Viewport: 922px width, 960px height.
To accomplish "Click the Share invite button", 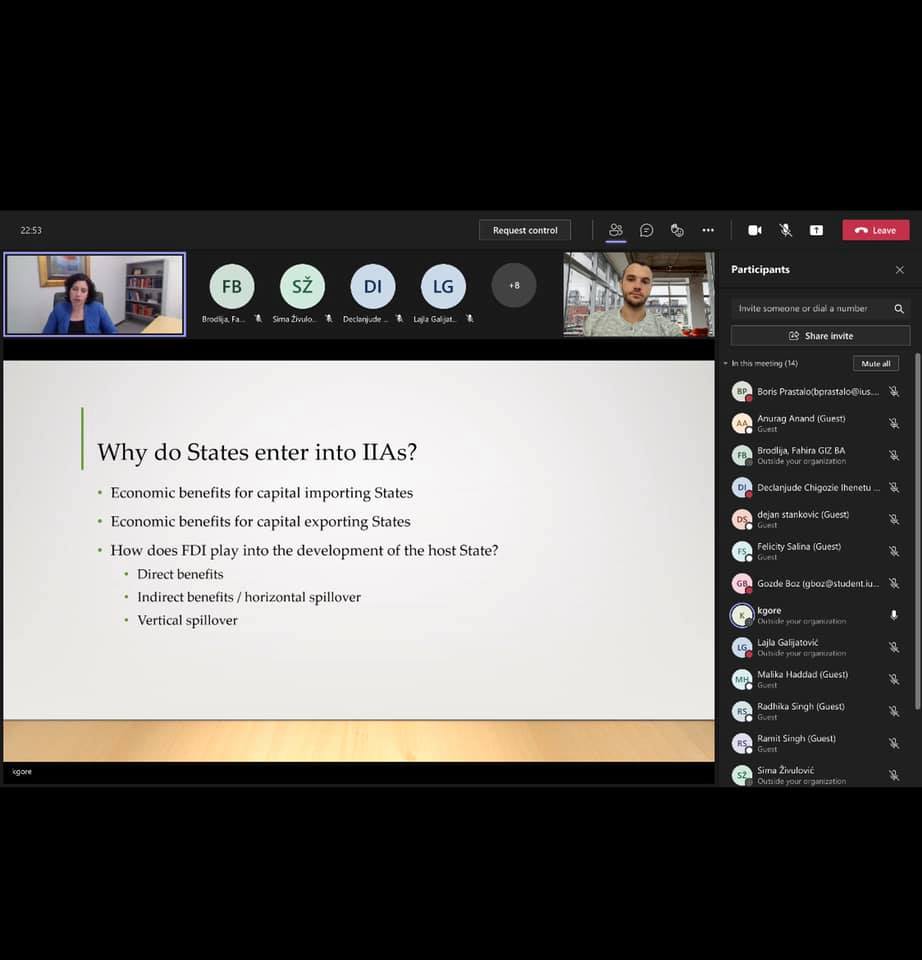I will tap(820, 336).
